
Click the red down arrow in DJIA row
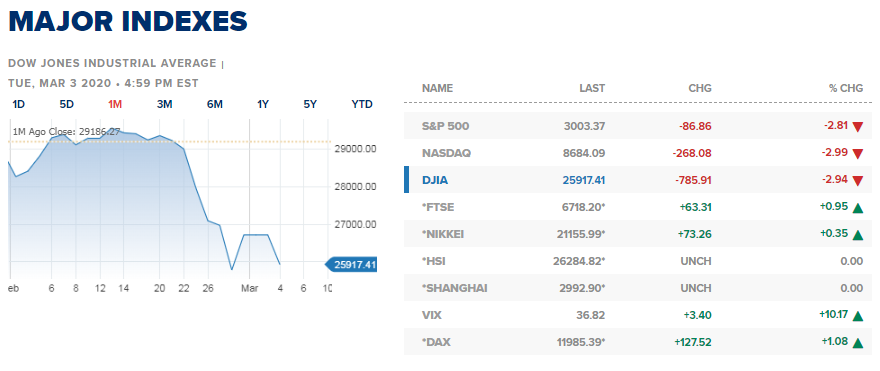[857, 181]
